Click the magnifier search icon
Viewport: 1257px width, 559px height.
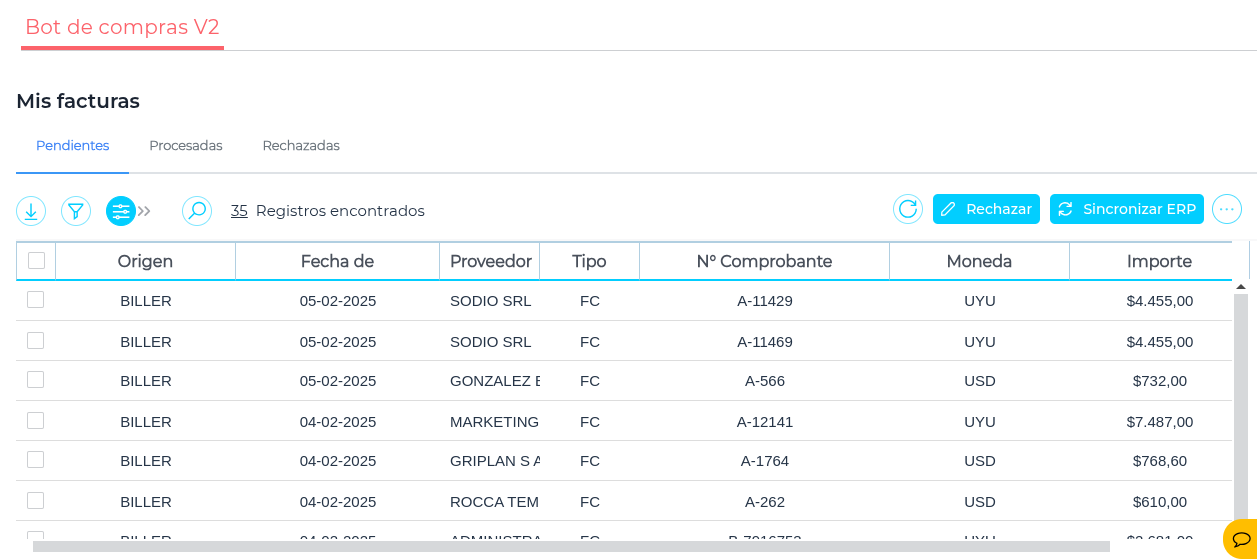(x=197, y=211)
